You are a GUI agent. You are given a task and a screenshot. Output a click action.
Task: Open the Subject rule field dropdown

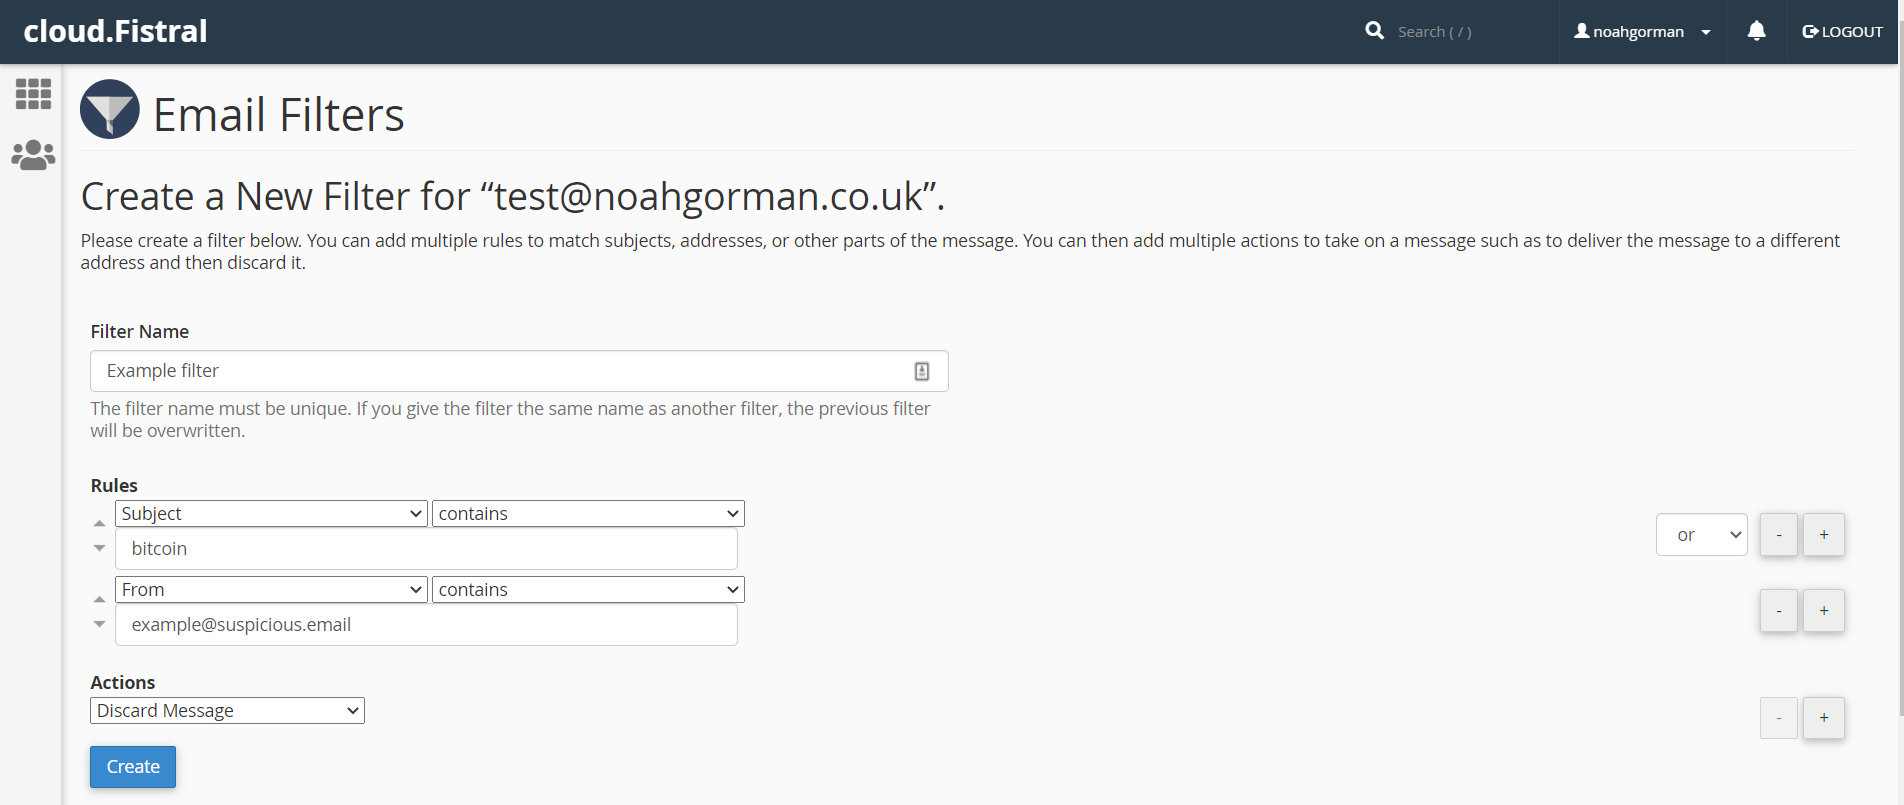pos(271,514)
